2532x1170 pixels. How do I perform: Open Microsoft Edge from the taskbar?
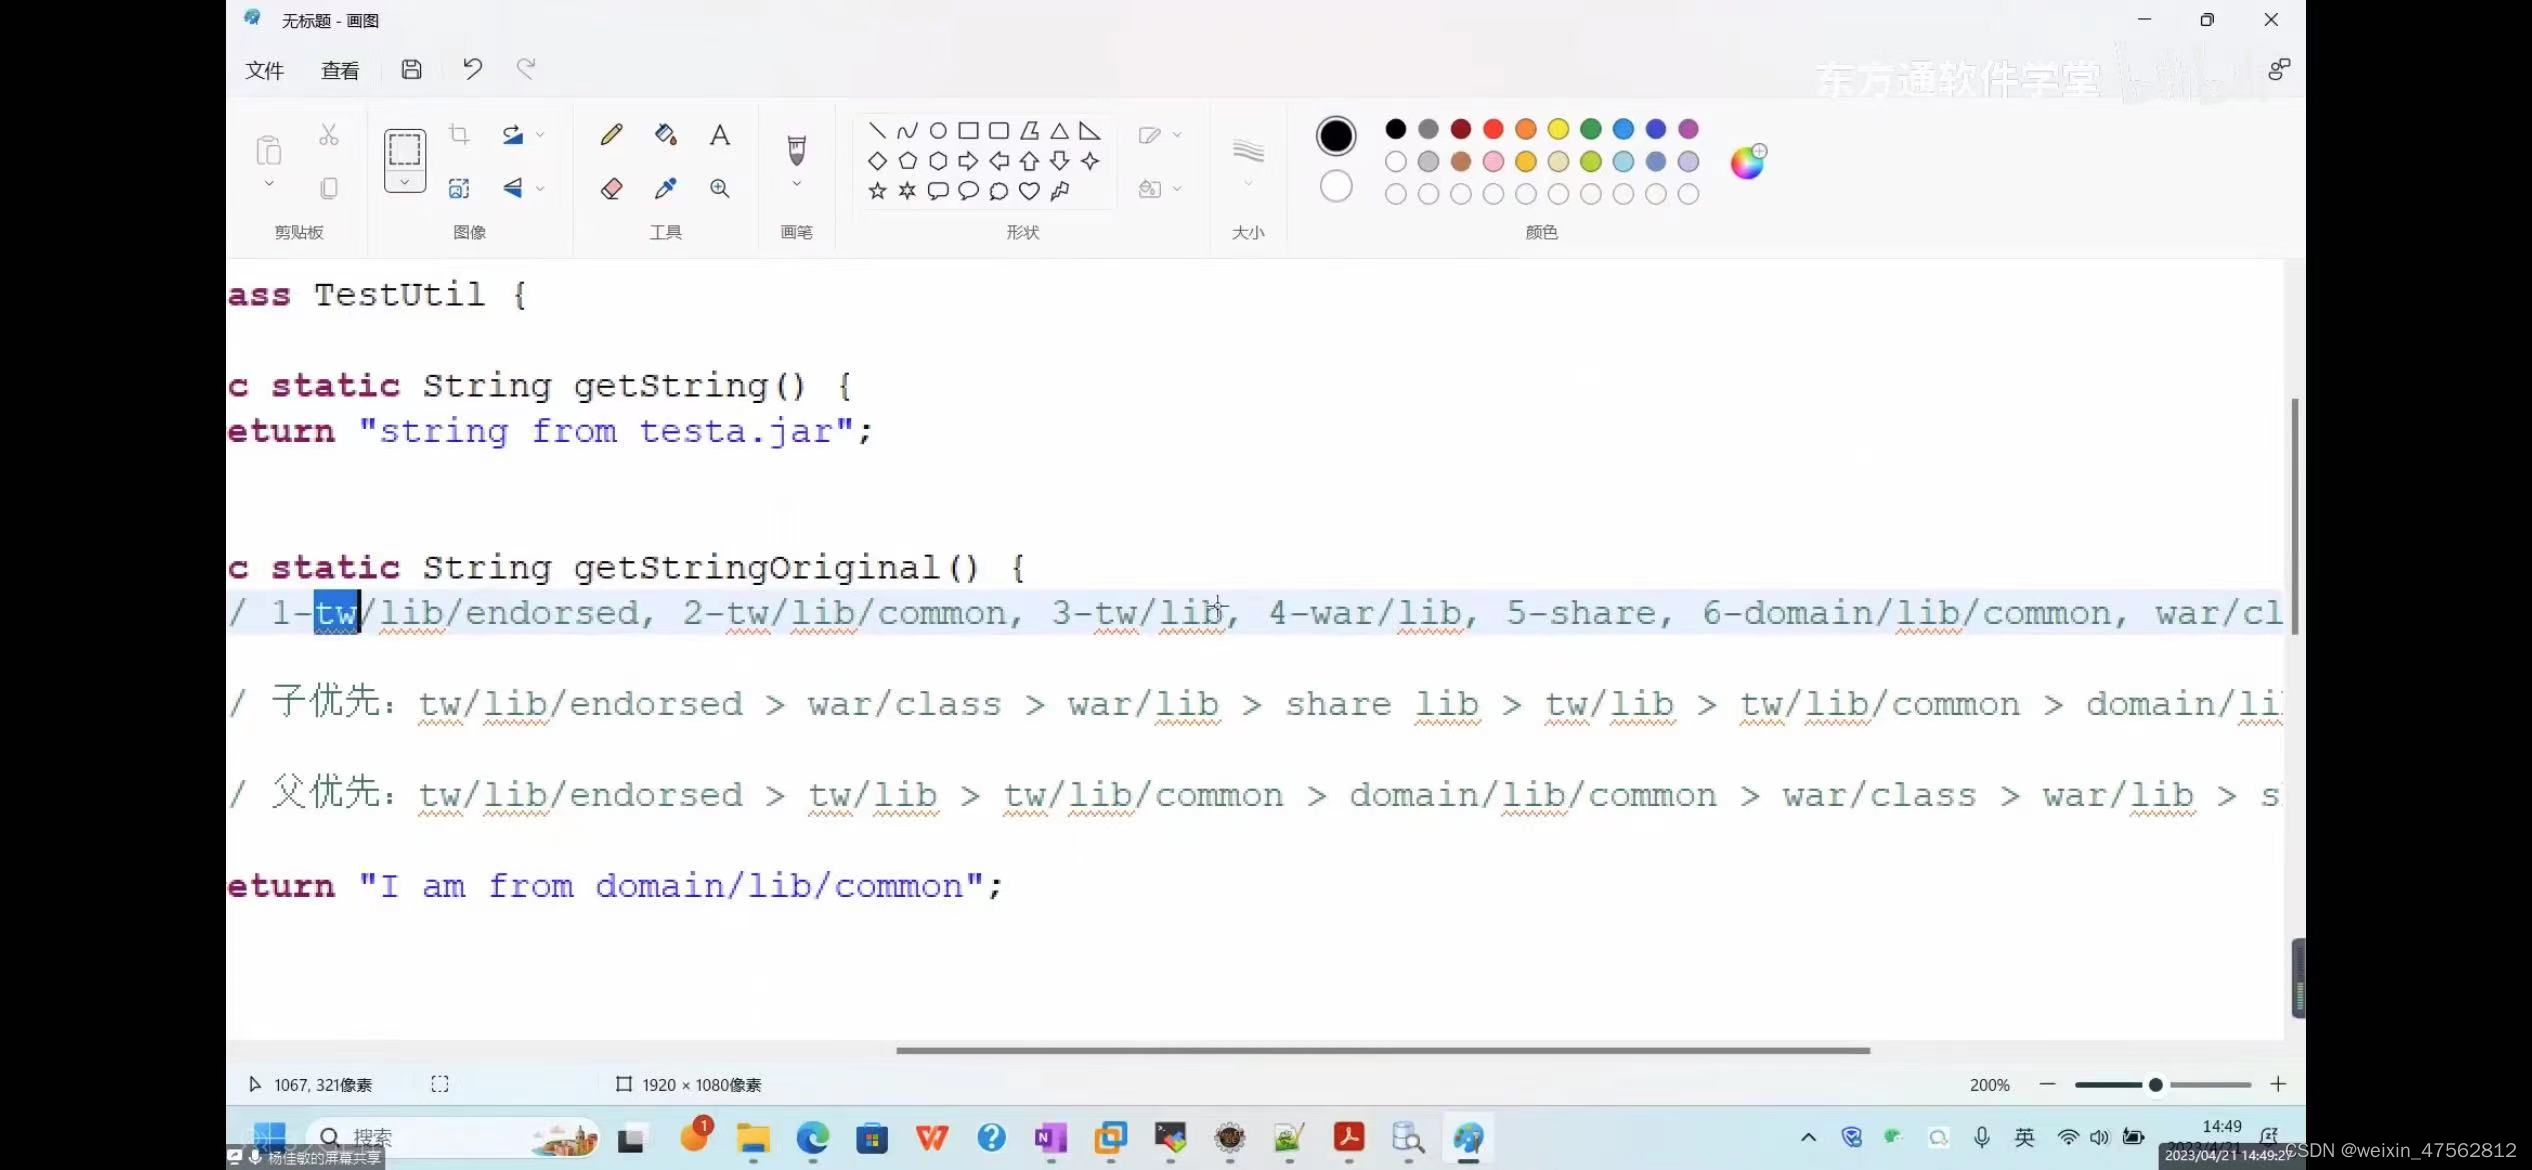pos(812,1138)
